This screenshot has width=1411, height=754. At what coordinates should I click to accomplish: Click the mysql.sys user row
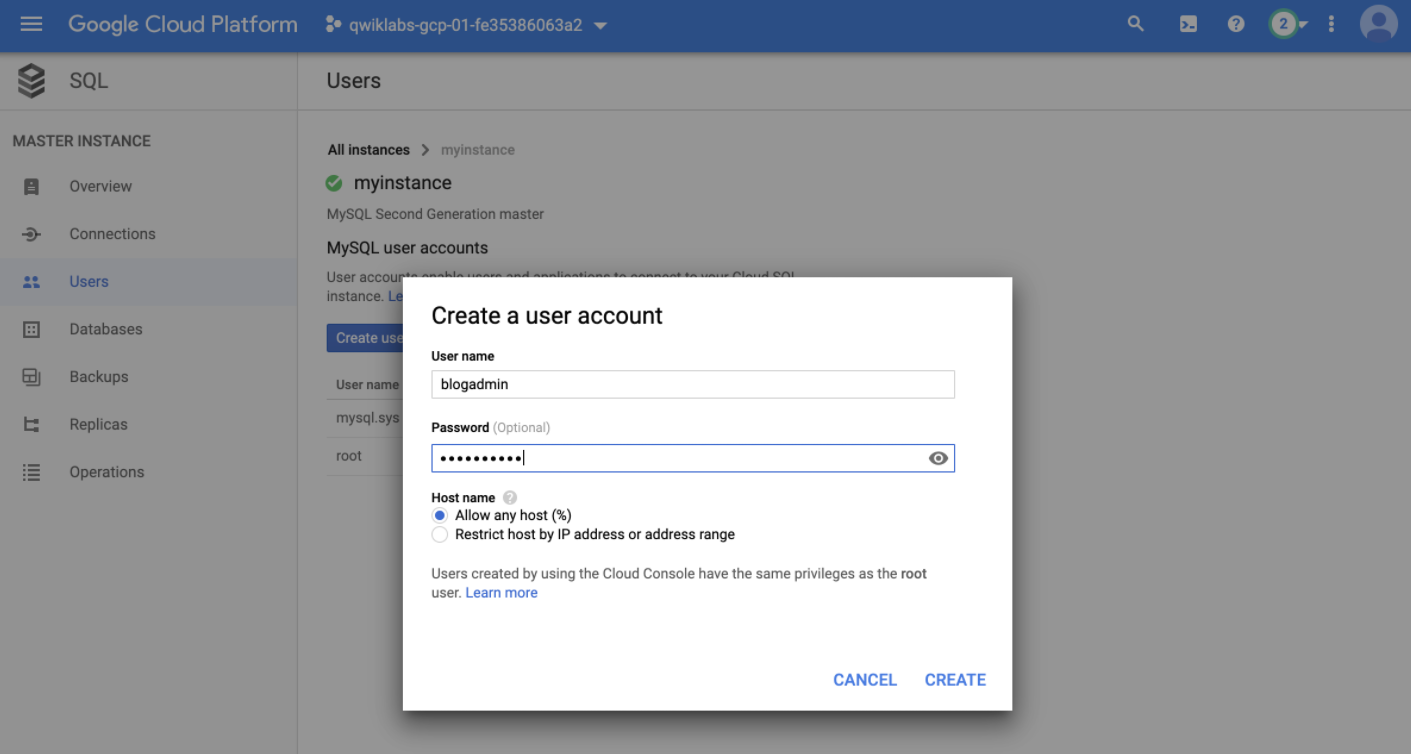(366, 418)
